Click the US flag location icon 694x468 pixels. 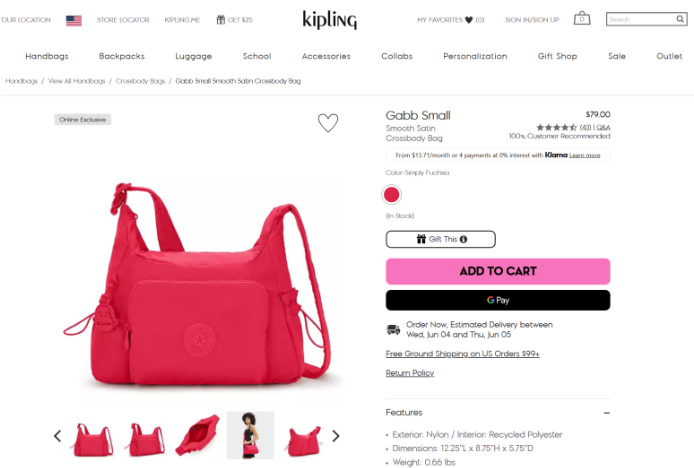point(73,20)
